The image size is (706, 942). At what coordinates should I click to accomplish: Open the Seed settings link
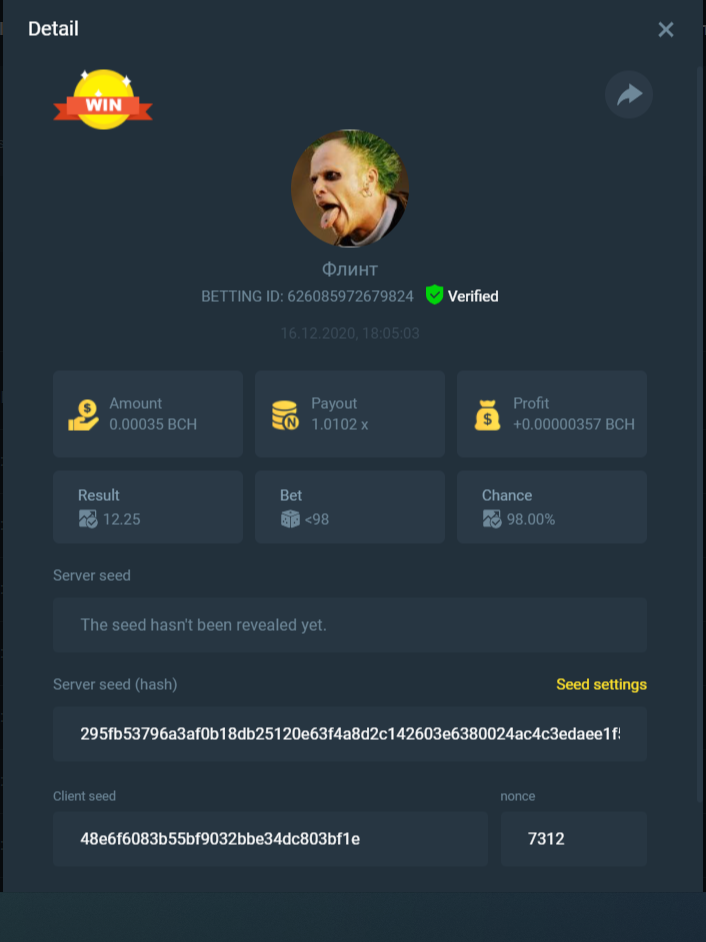pos(601,684)
